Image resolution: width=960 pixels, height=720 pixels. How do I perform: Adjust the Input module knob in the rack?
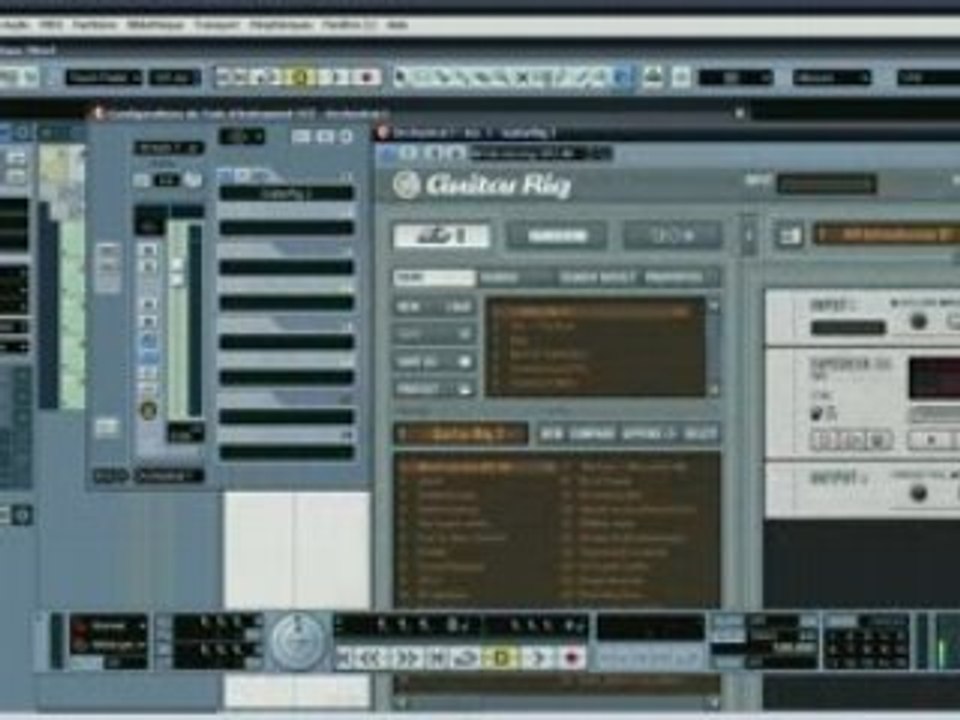click(918, 322)
